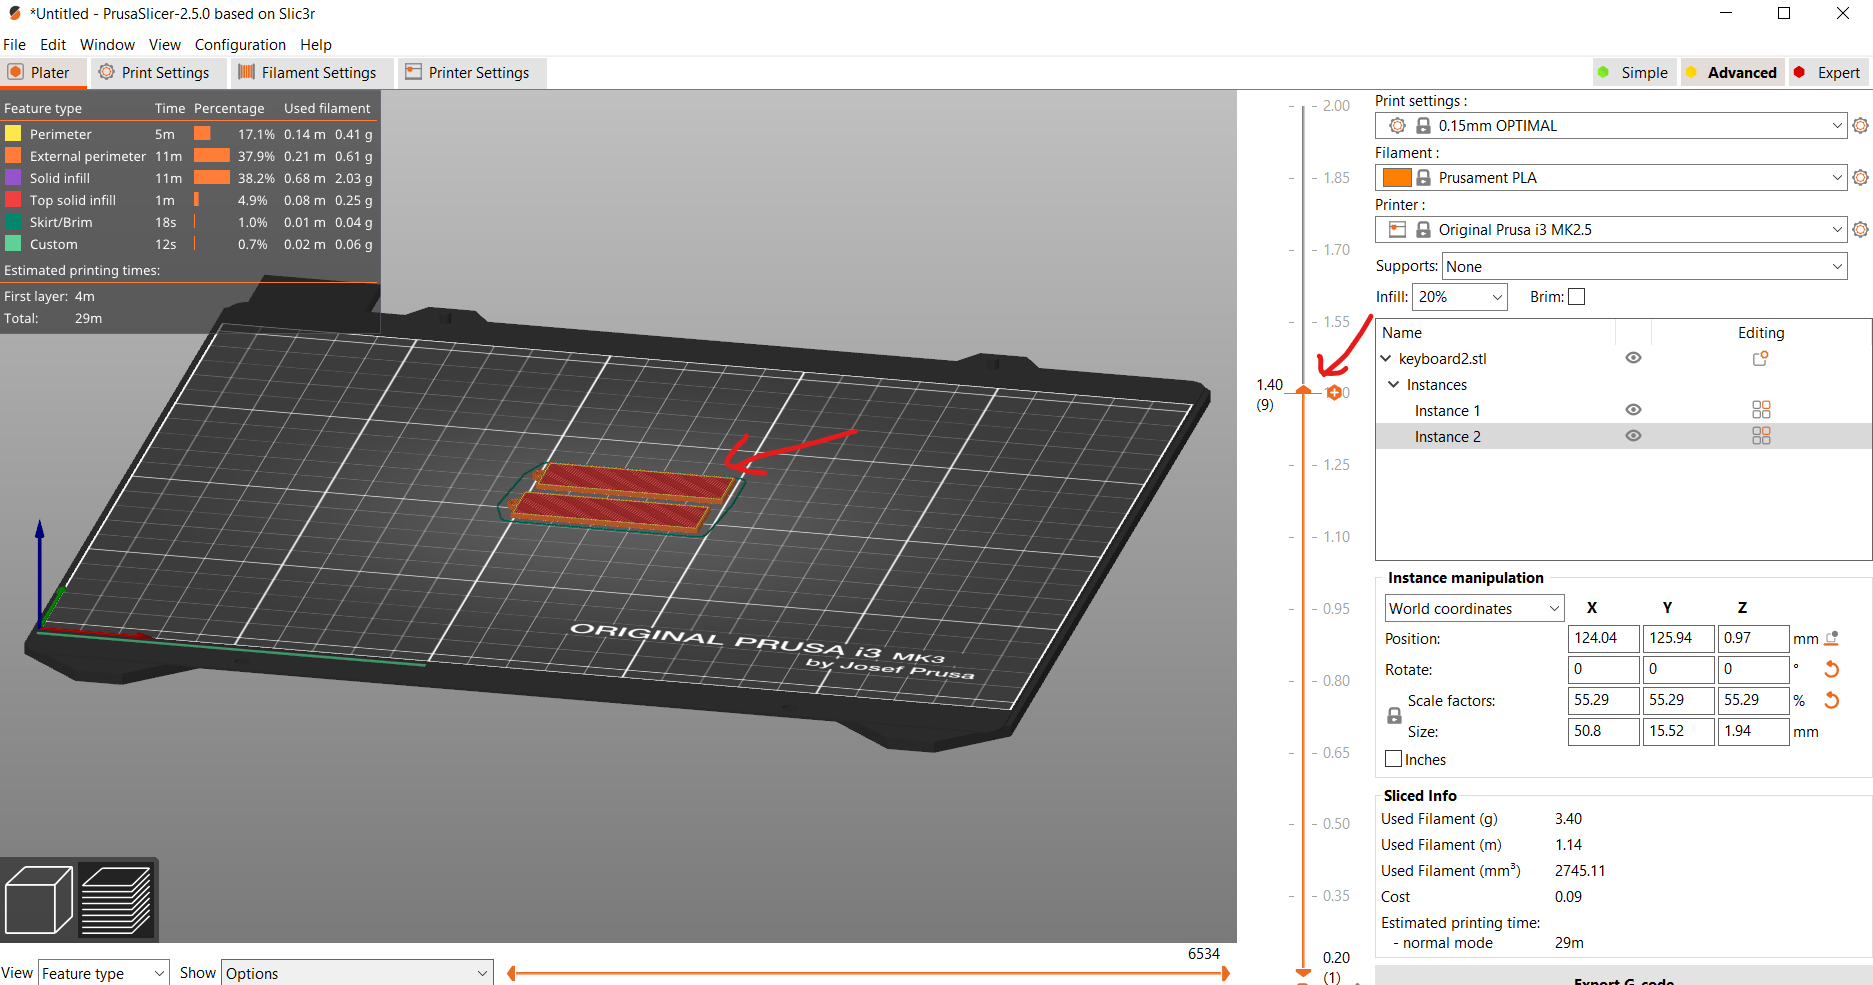The width and height of the screenshot is (1873, 985).
Task: Open the World coordinates dropdown
Action: pyautogui.click(x=1474, y=609)
